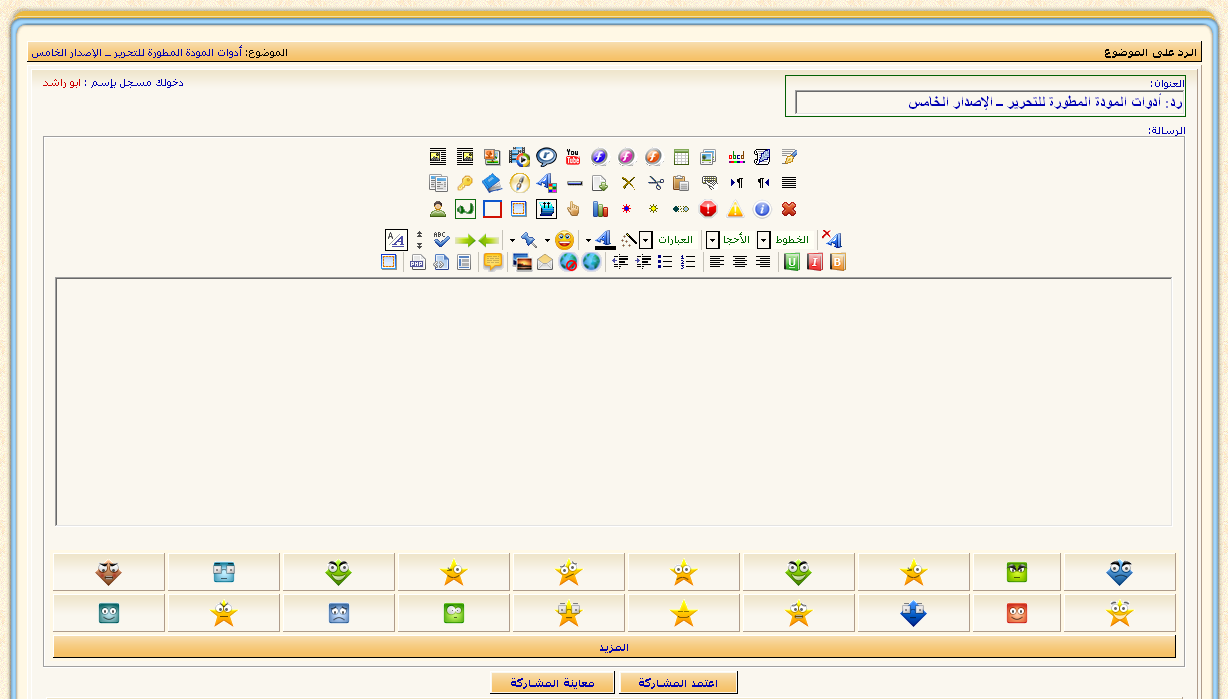
Task: Remove link with the unlink globe
Action: (x=569, y=262)
